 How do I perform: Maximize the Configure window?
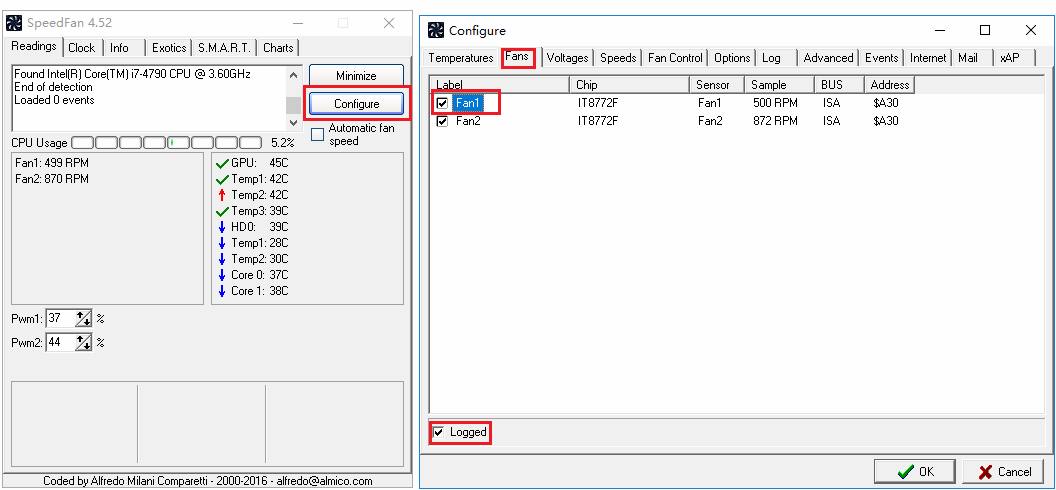point(985,30)
